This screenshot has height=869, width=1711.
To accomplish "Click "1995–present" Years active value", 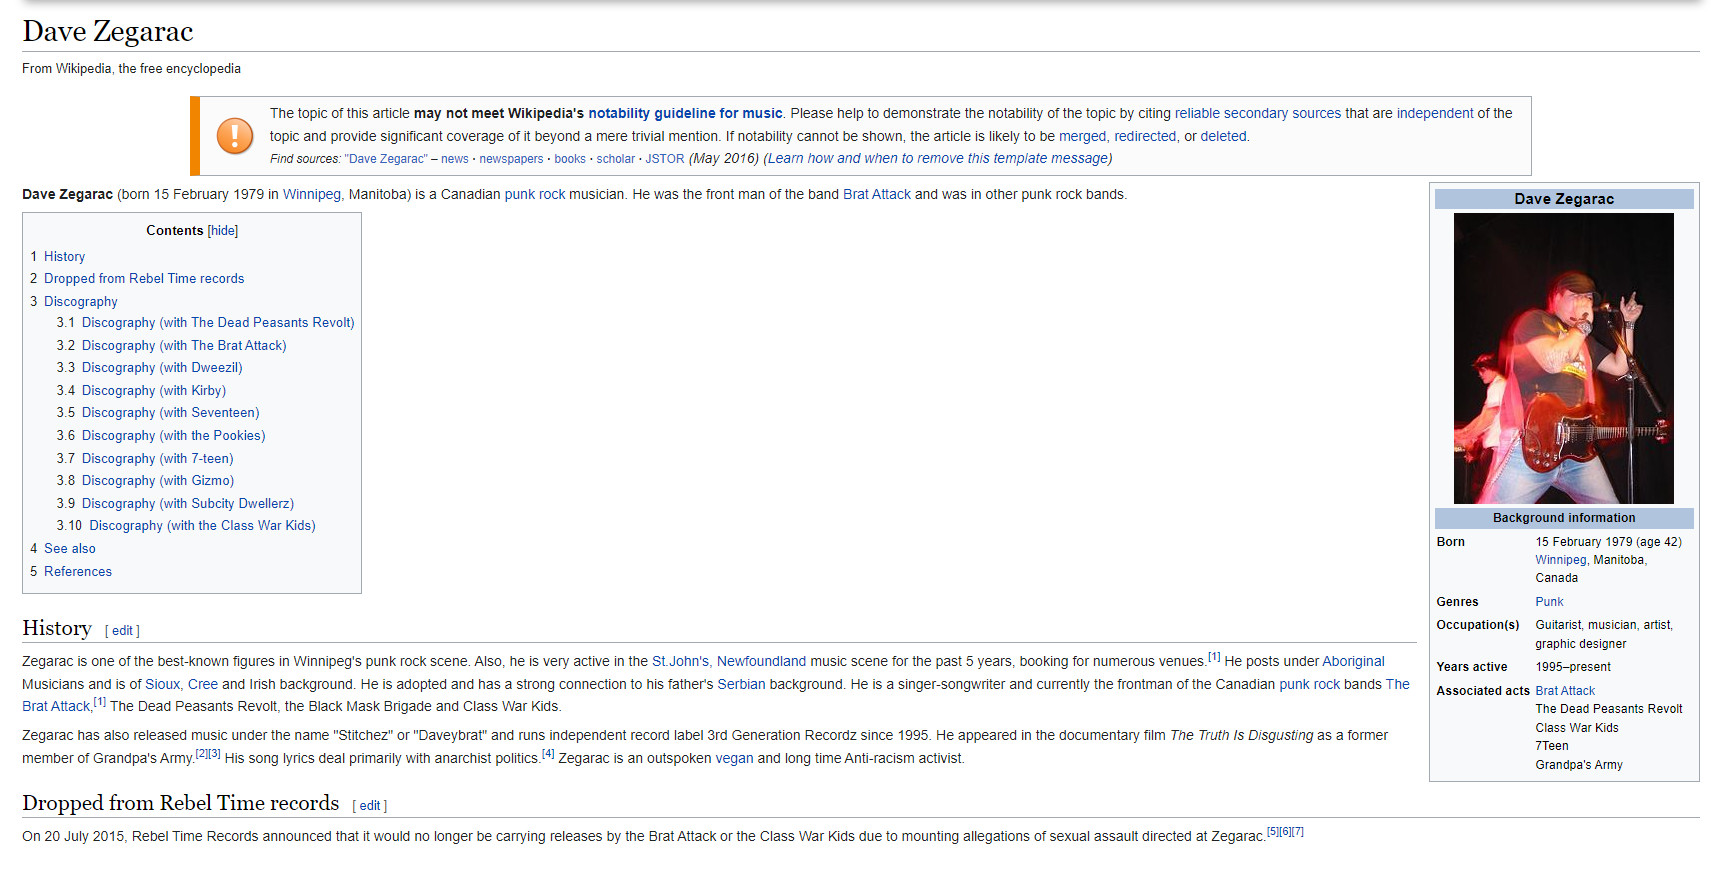I will click(x=1573, y=667).
